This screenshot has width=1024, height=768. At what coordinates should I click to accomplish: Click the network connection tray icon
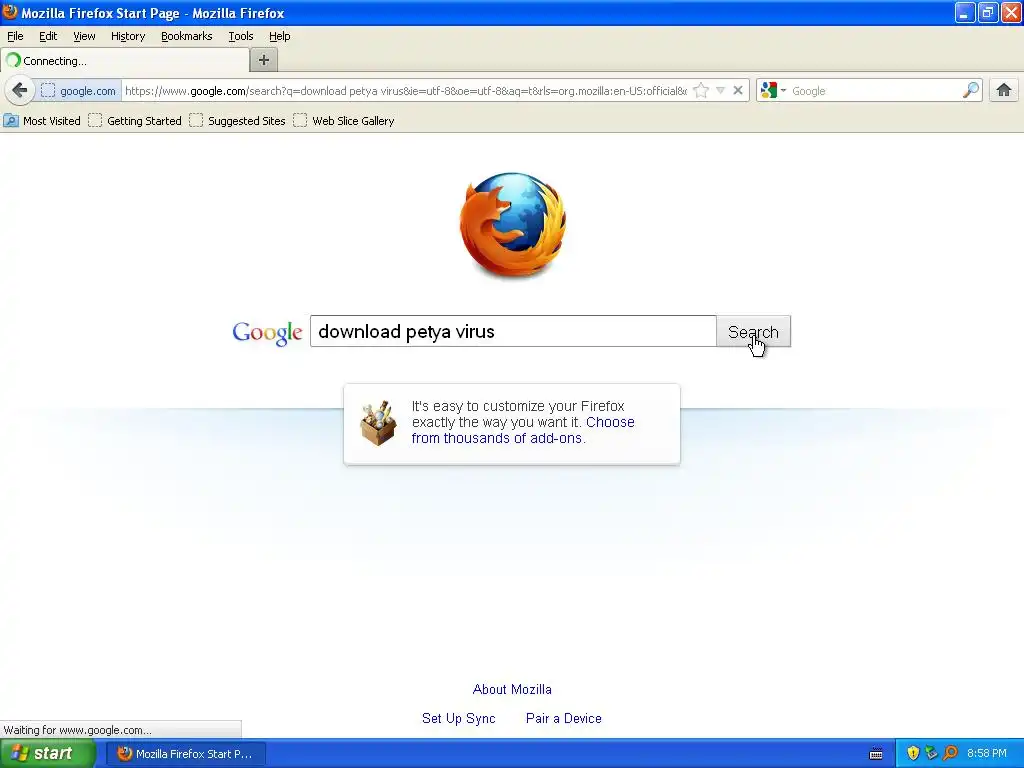pos(931,753)
